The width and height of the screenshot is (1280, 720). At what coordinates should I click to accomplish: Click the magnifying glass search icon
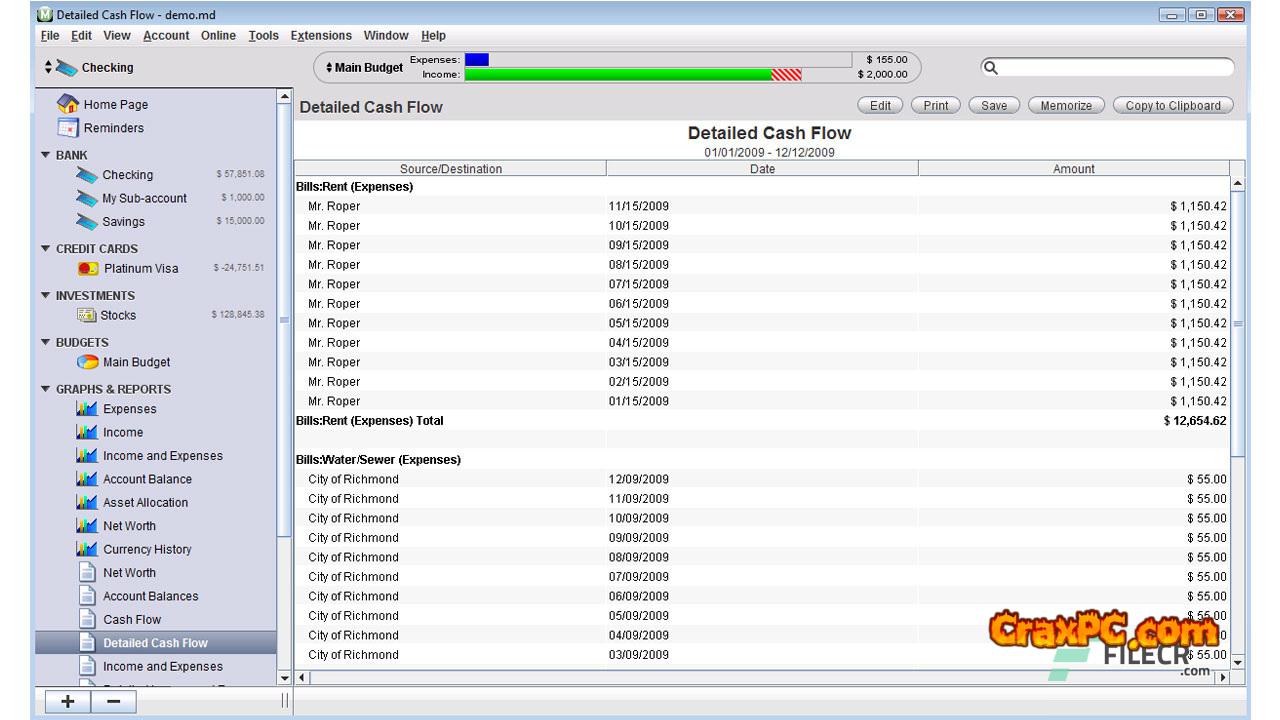[991, 68]
